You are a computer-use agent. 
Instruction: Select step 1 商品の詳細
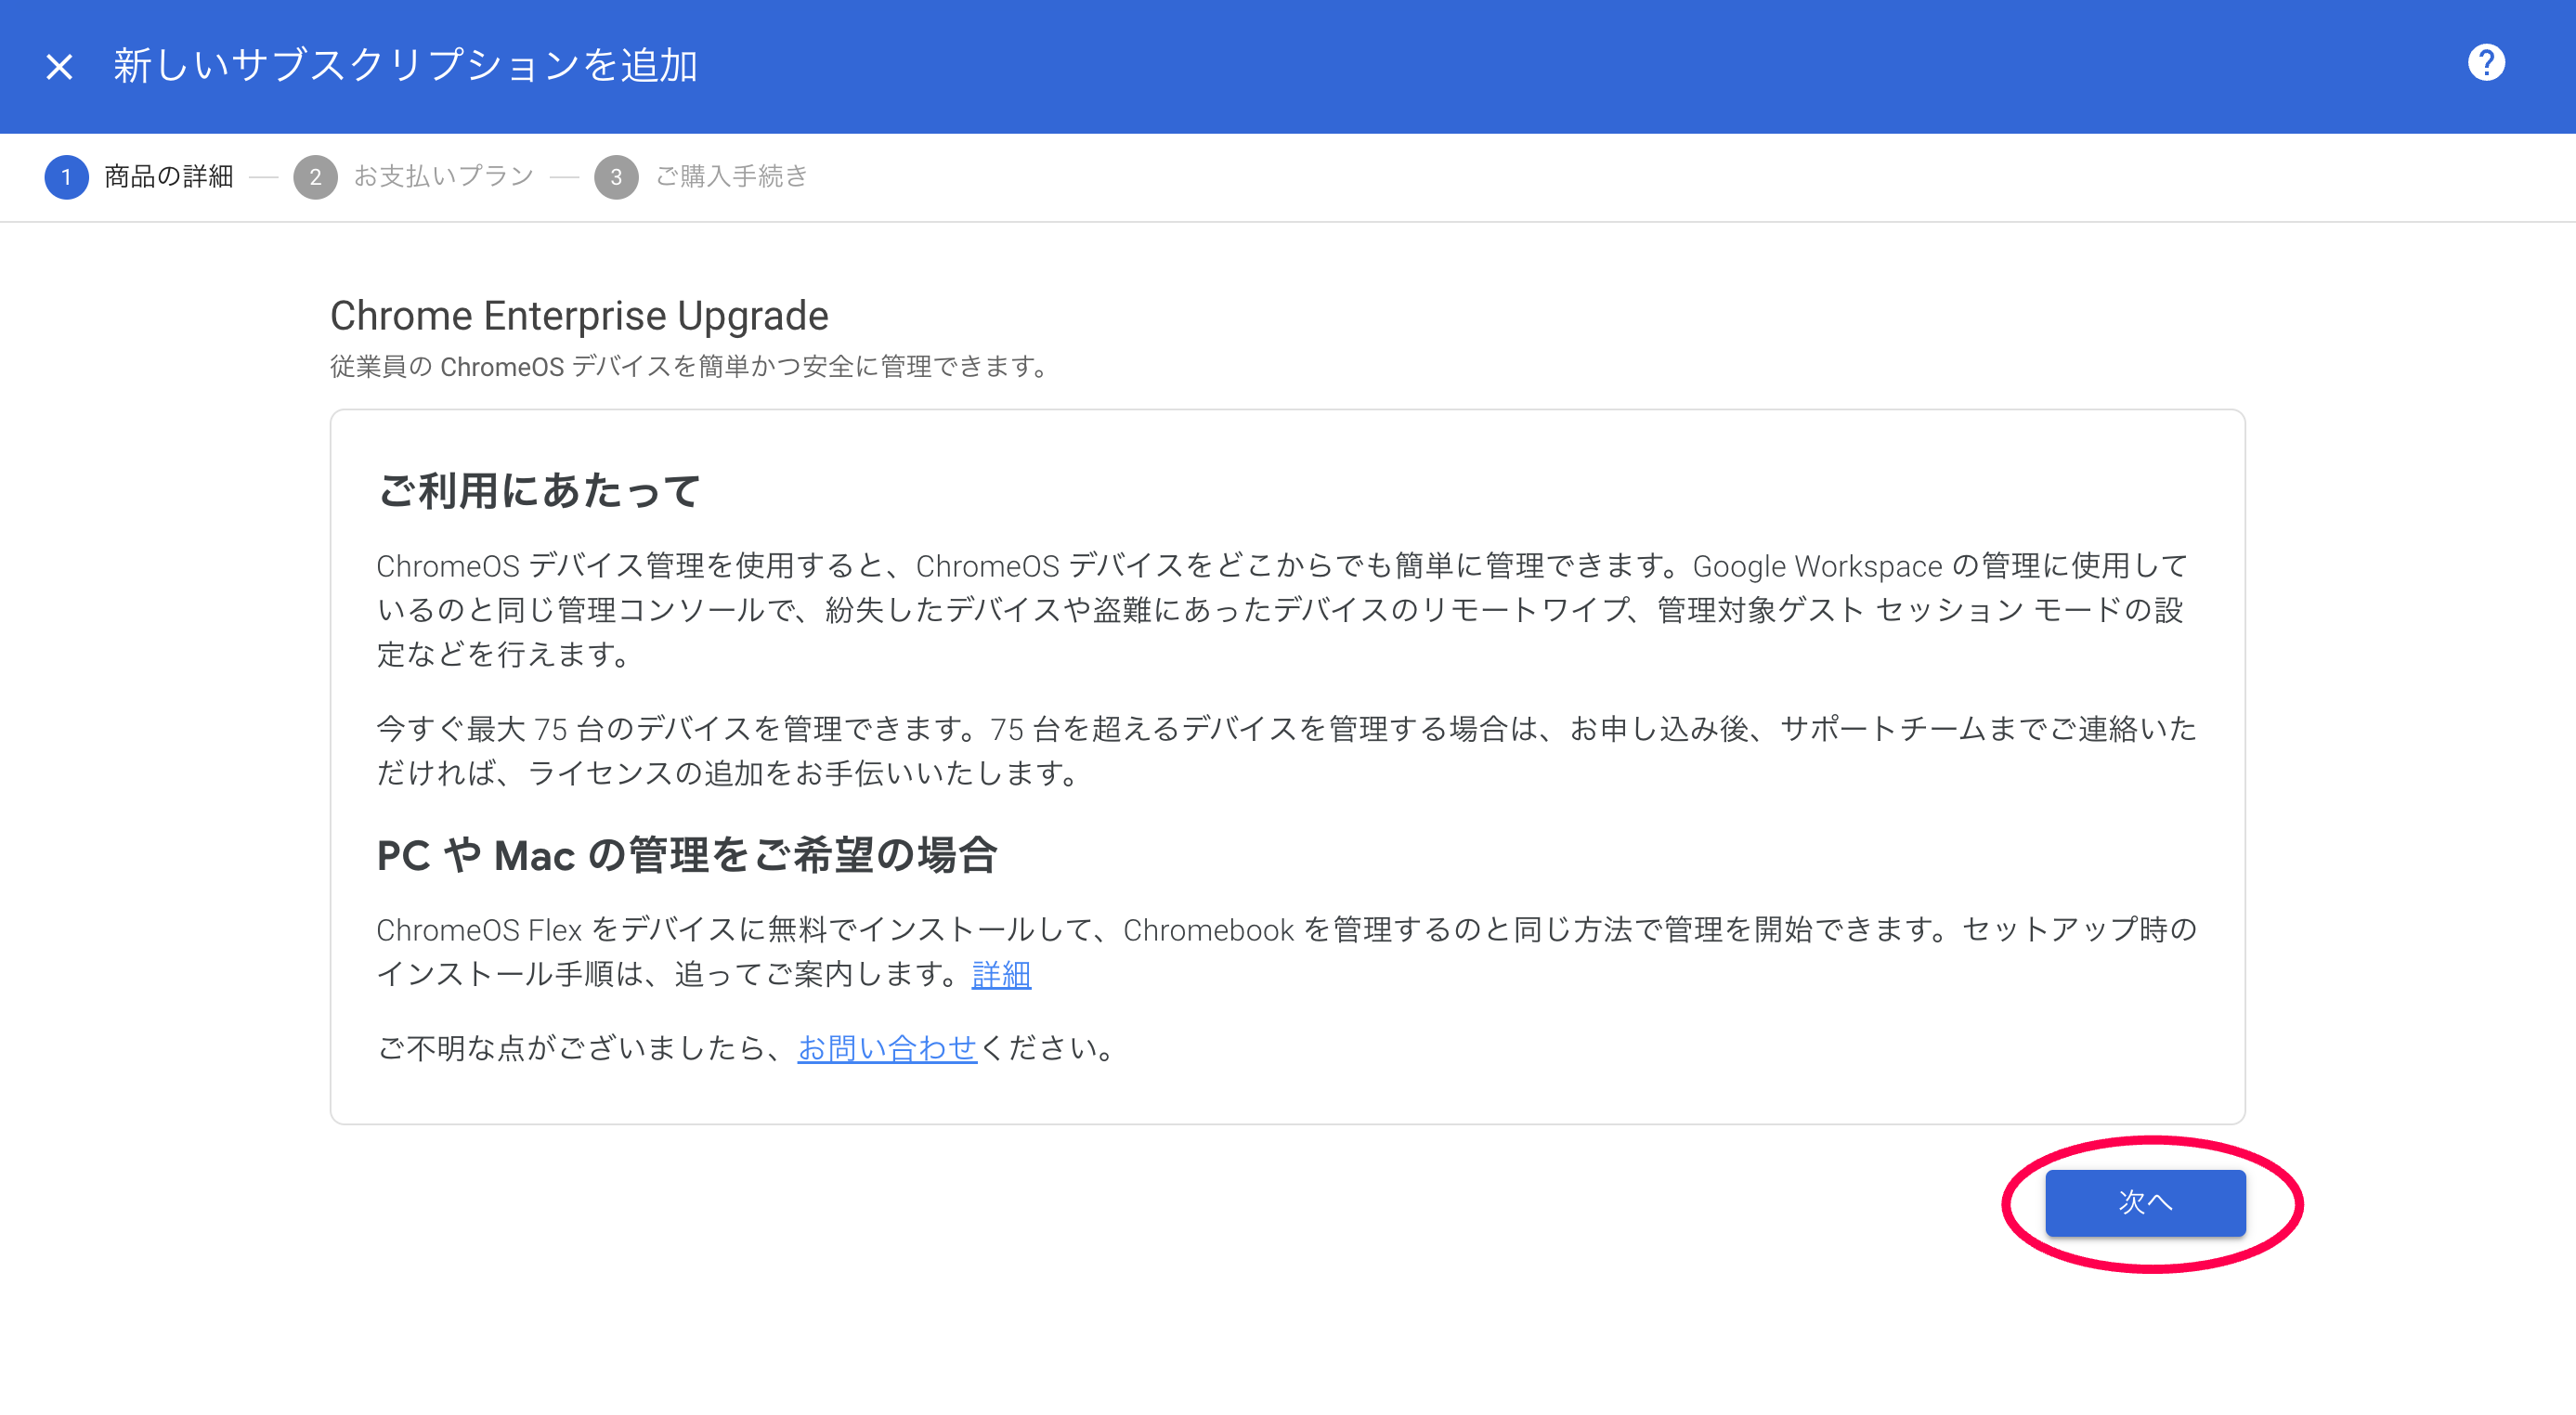139,177
